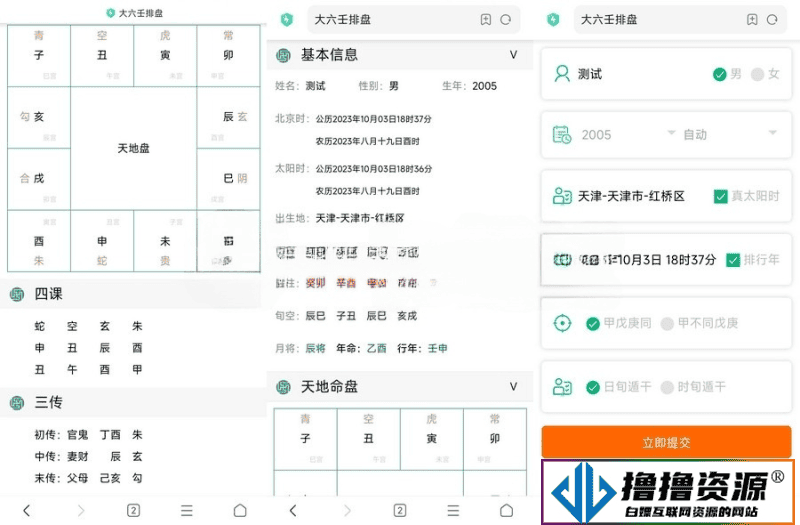Click the 四课 section heading
Viewport: 800px width, 525px height.
(x=48, y=294)
